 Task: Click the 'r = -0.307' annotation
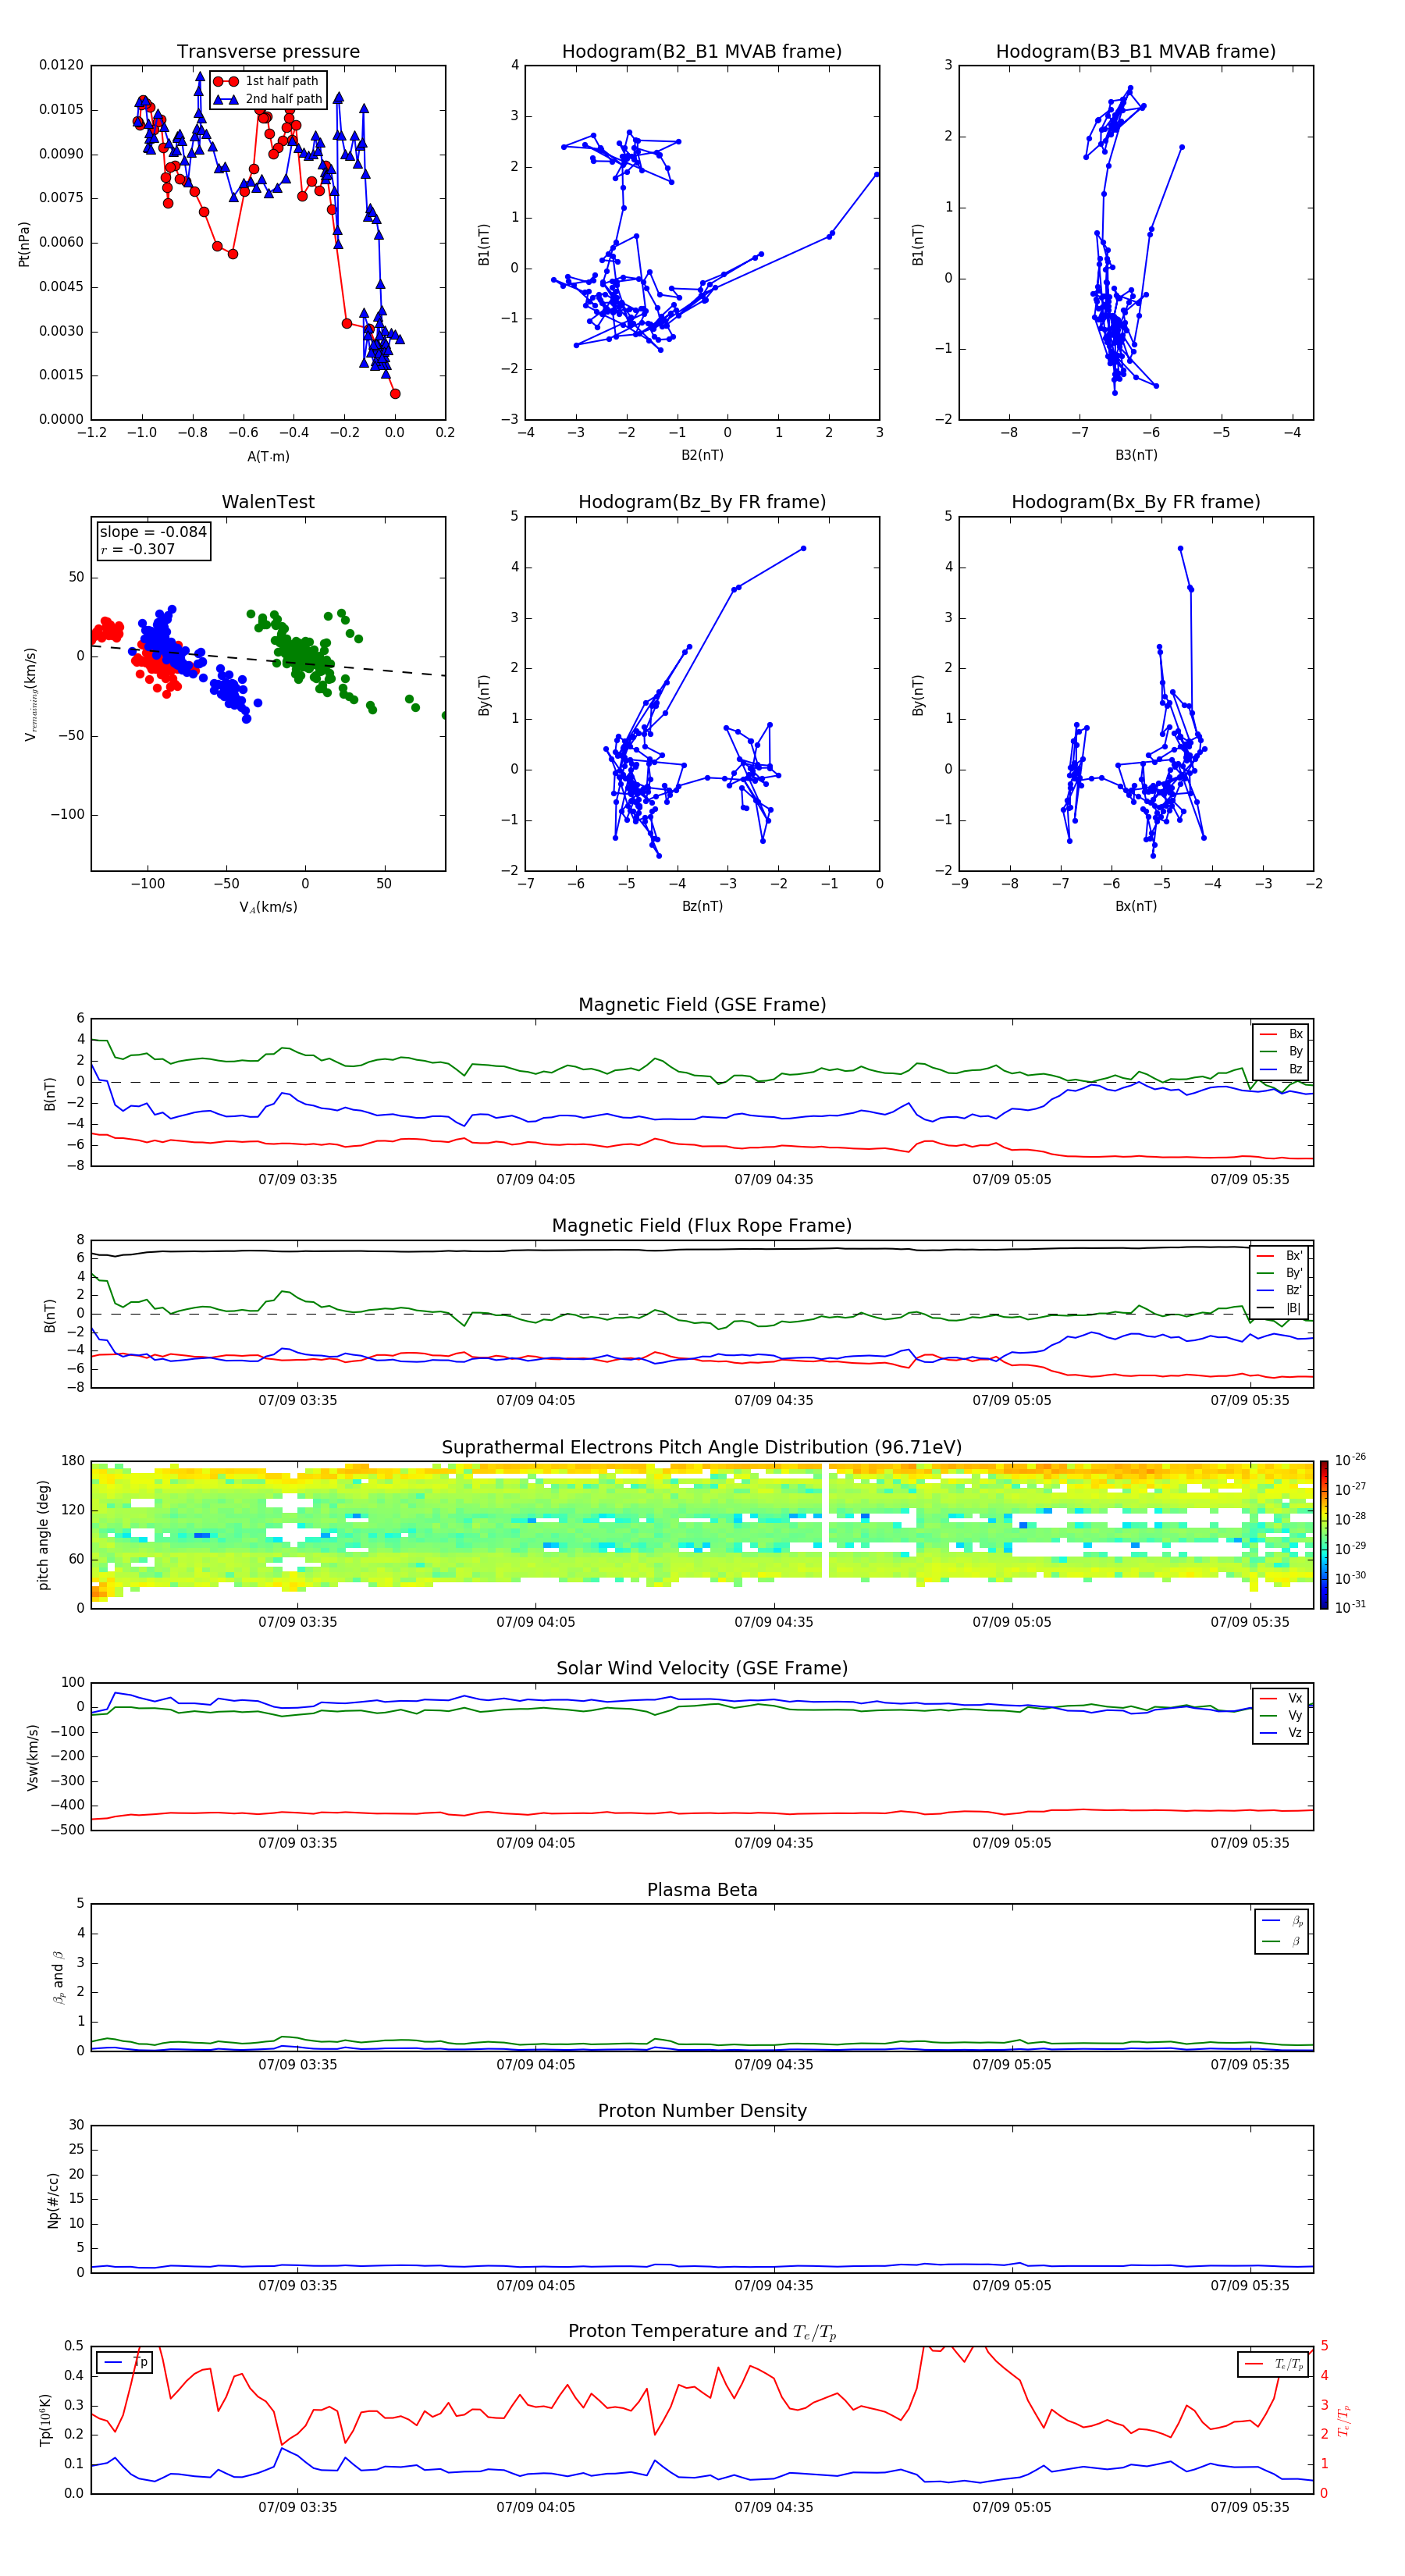pyautogui.click(x=138, y=549)
